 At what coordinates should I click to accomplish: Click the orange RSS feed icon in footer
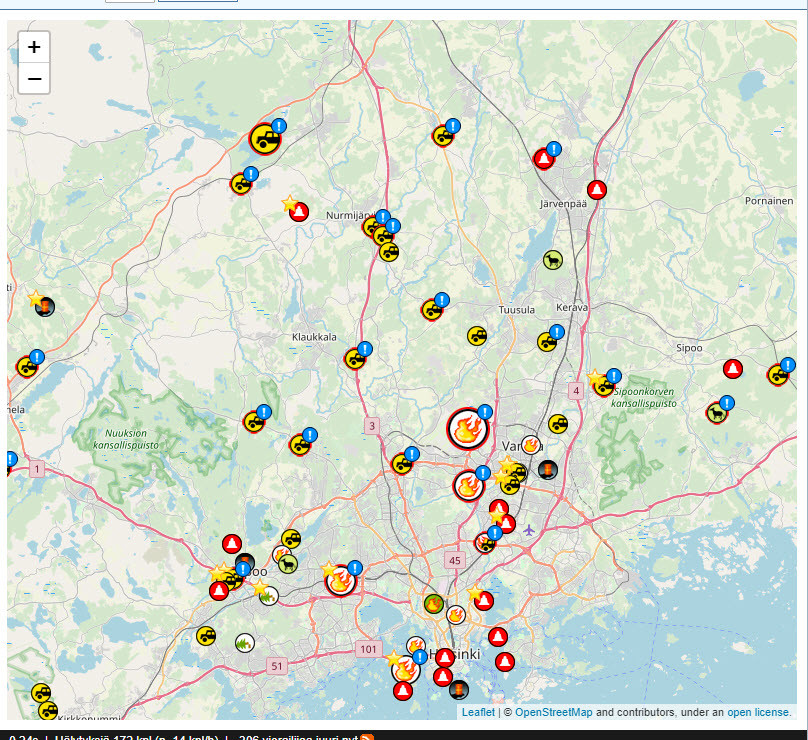[x=367, y=738]
